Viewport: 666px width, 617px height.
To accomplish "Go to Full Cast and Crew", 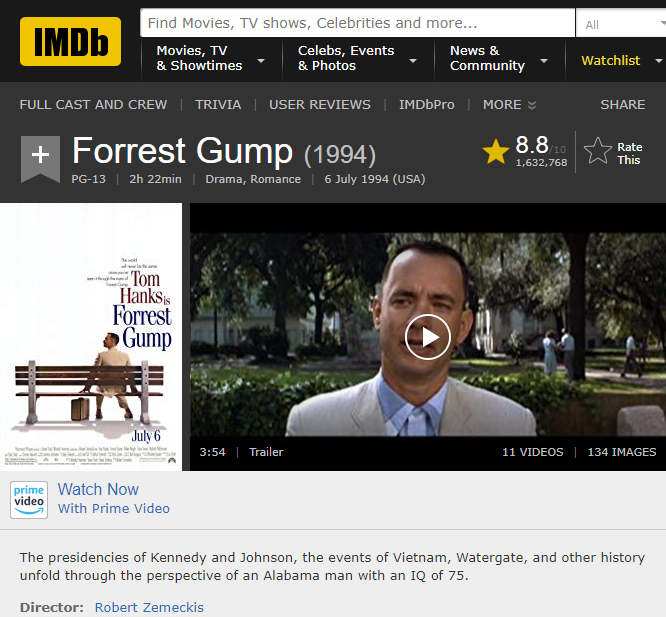I will (x=93, y=105).
